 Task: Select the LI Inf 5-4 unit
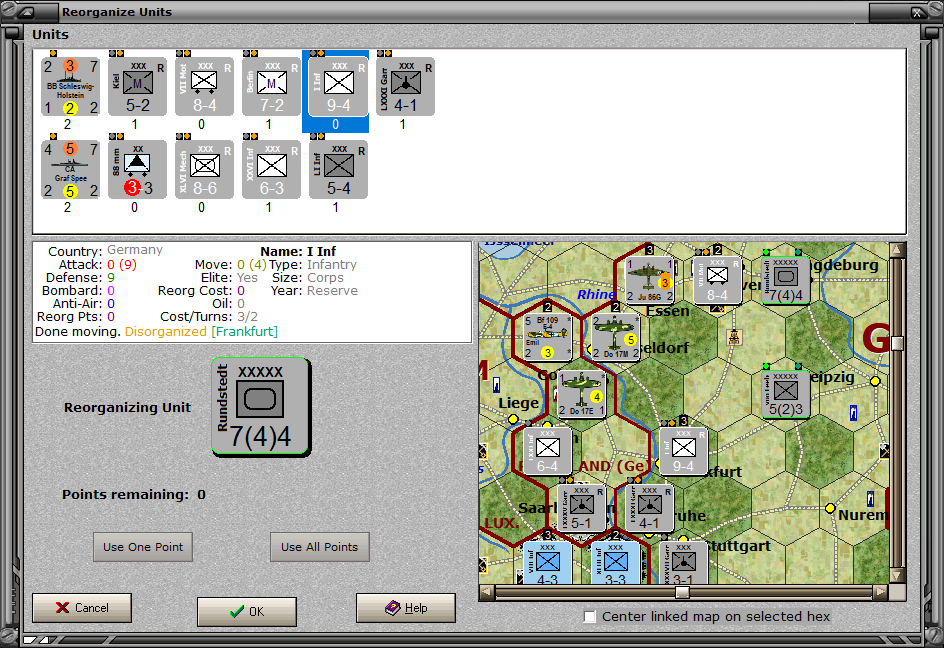pos(338,170)
